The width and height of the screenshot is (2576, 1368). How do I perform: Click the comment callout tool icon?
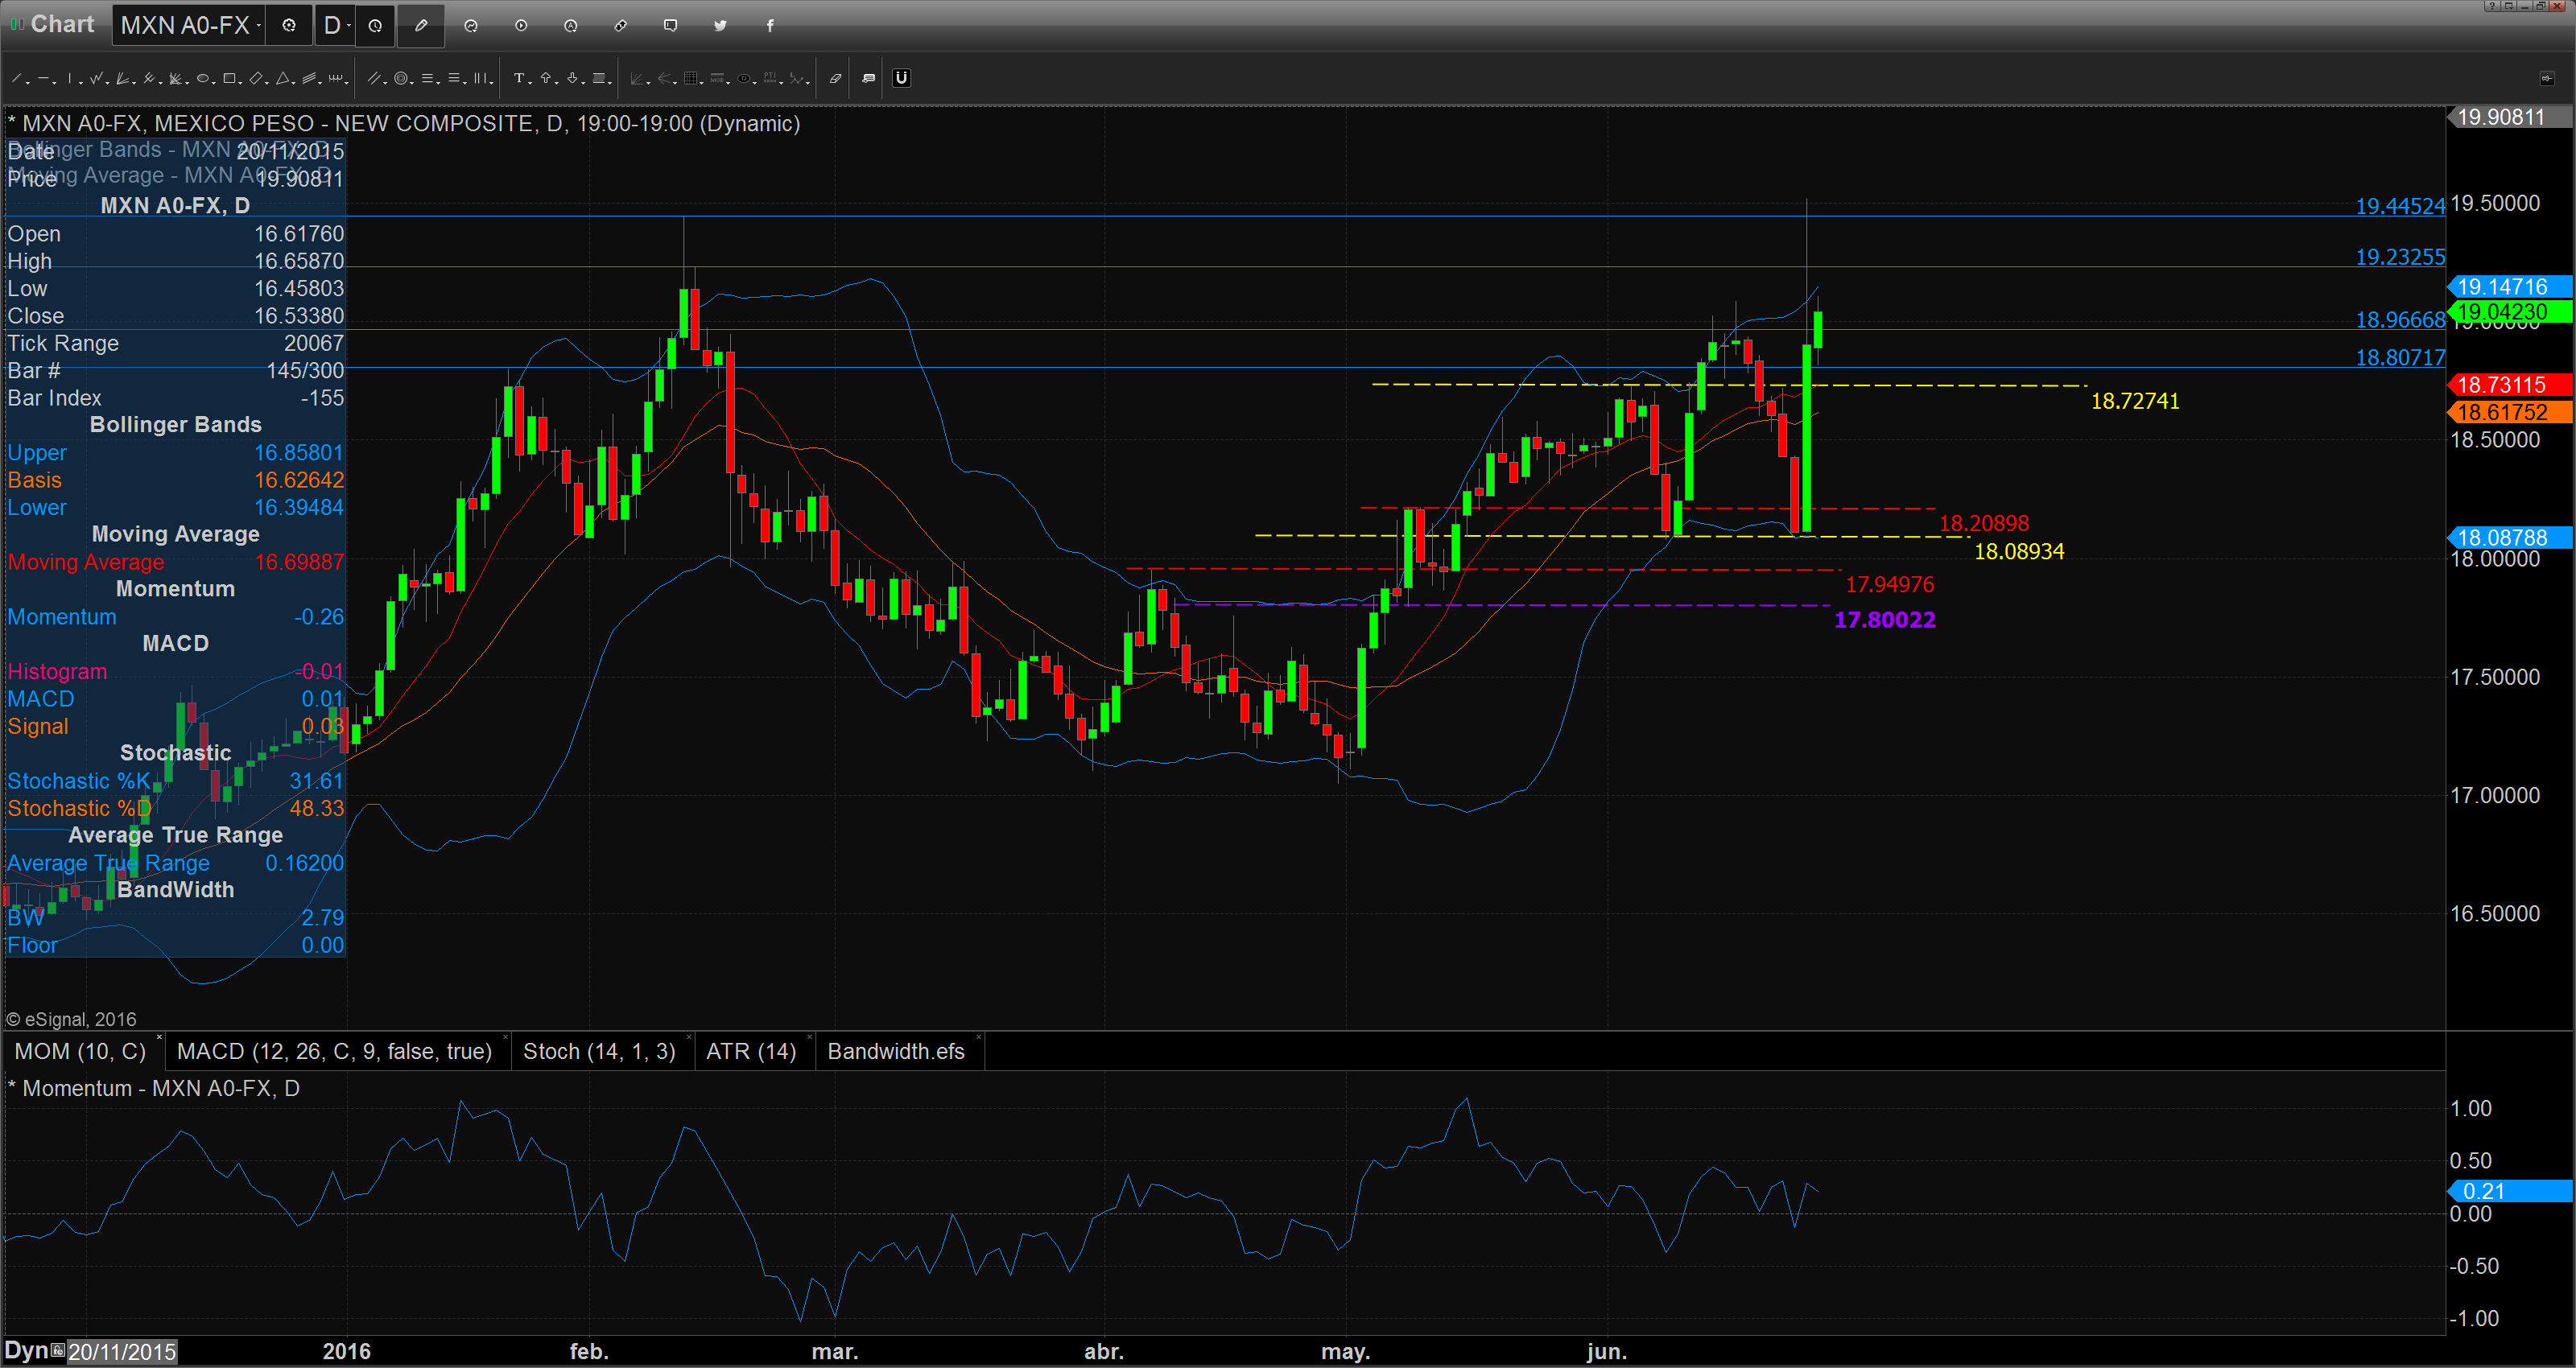(869, 78)
